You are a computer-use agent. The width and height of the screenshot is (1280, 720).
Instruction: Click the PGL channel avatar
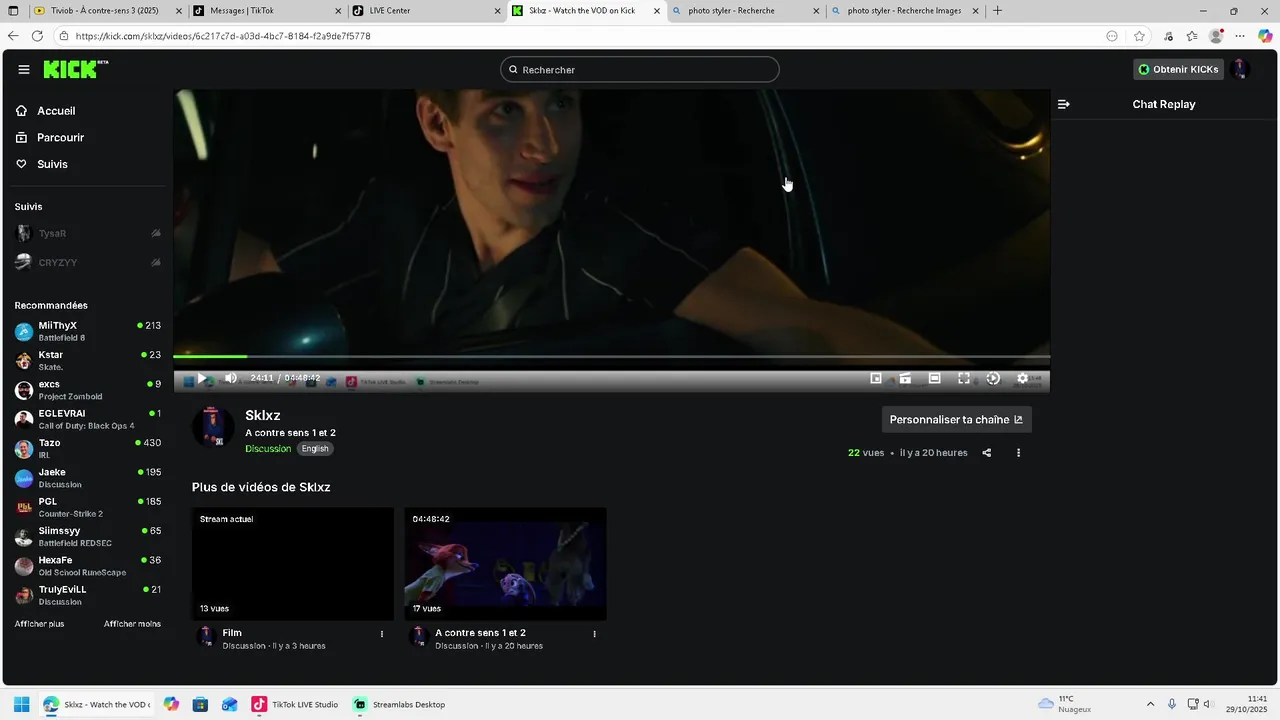24,507
